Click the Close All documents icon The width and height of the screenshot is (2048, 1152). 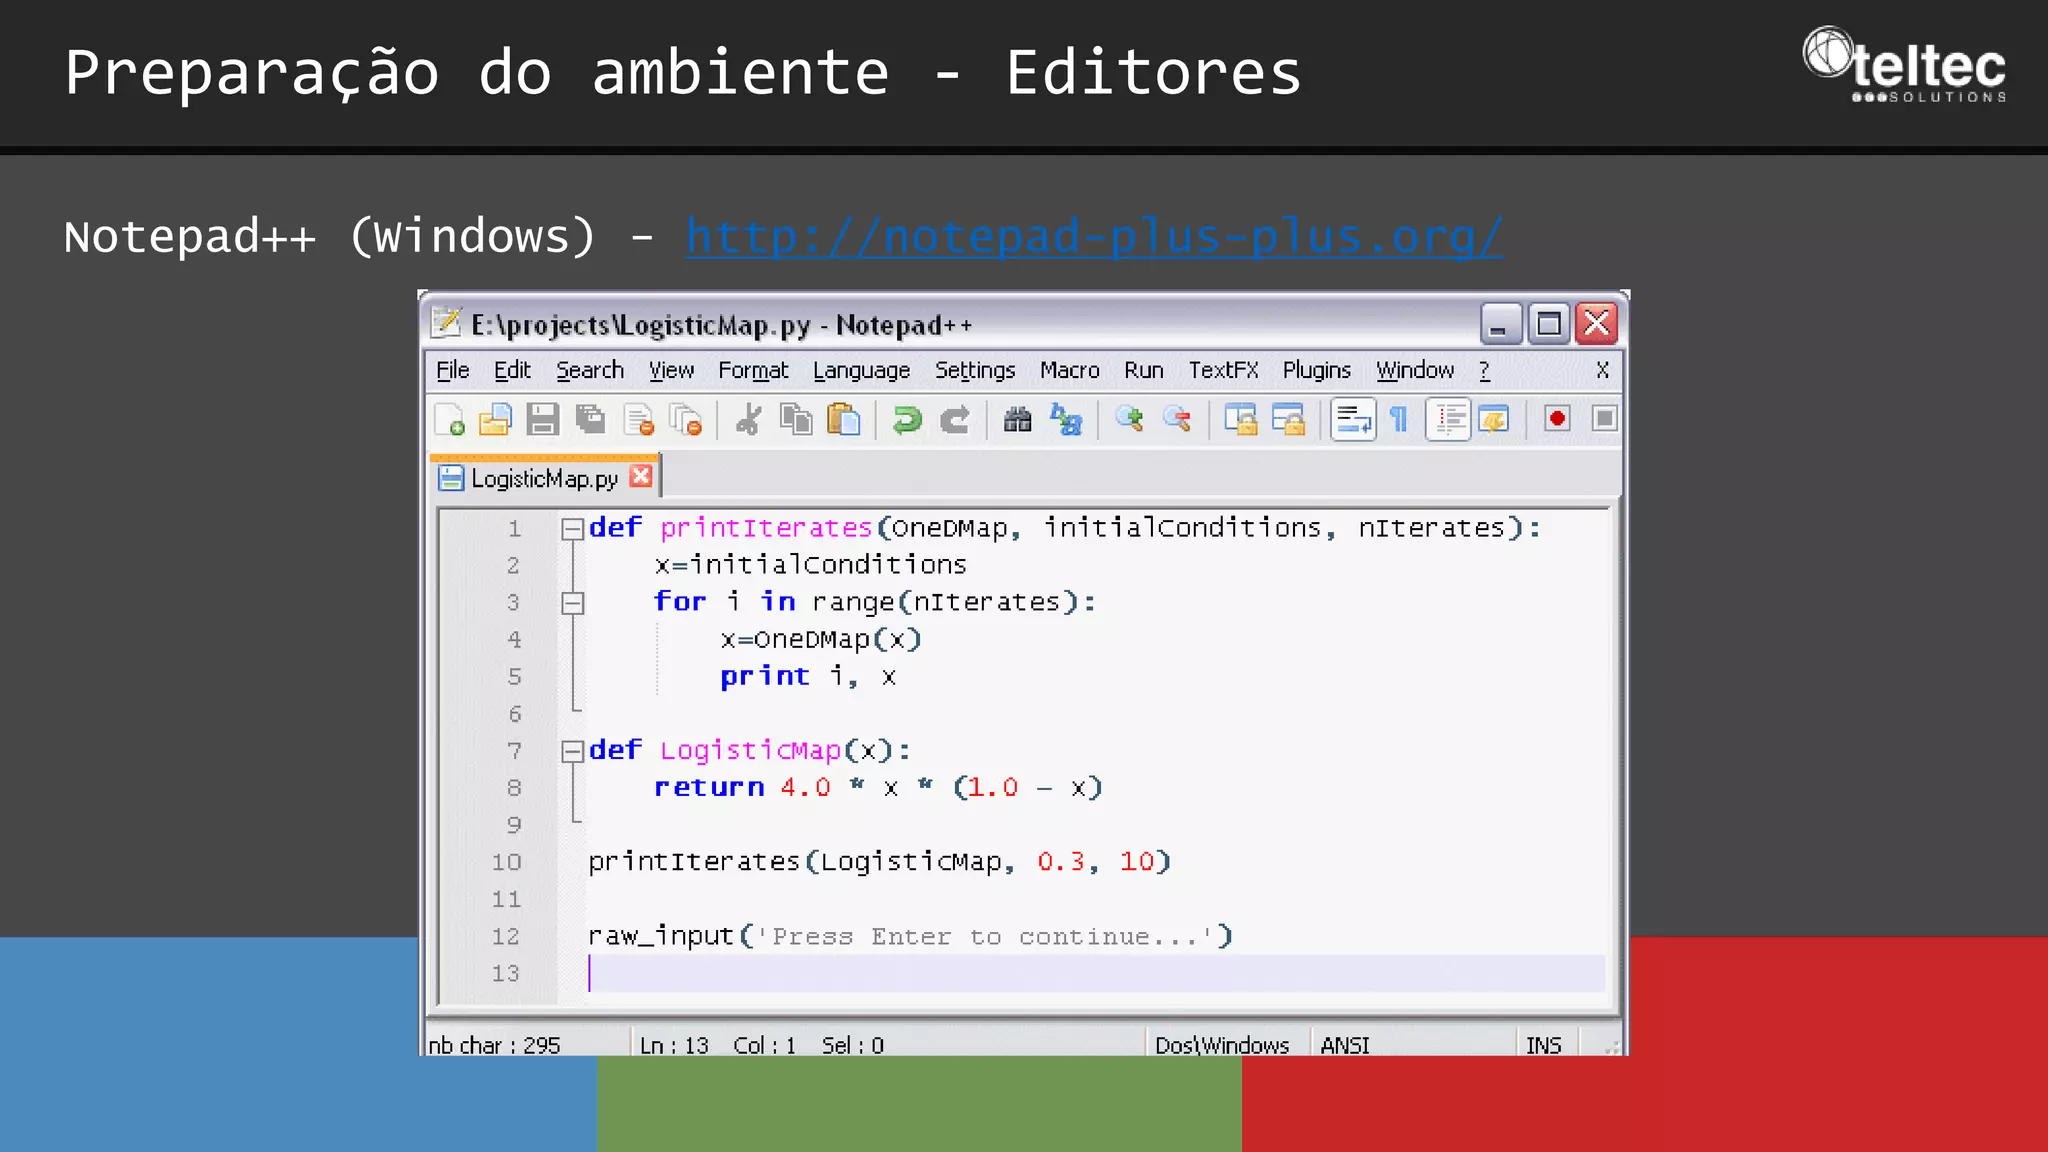tap(686, 420)
